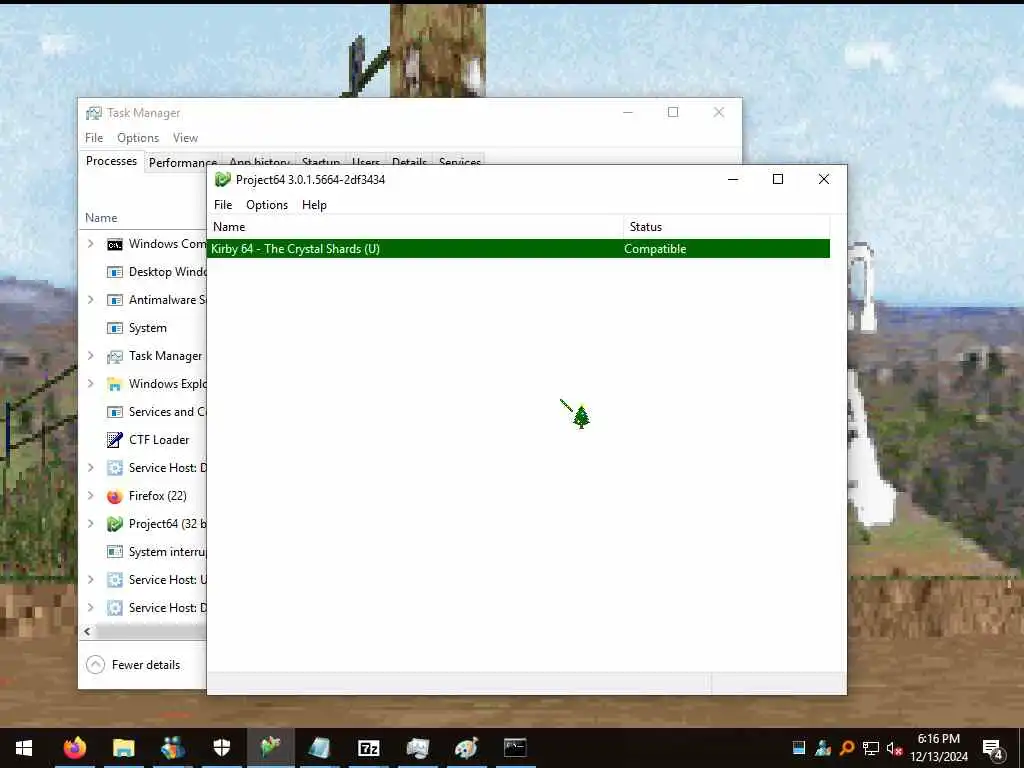Click the Compatible status cell
The width and height of the screenshot is (1024, 768).
(655, 249)
